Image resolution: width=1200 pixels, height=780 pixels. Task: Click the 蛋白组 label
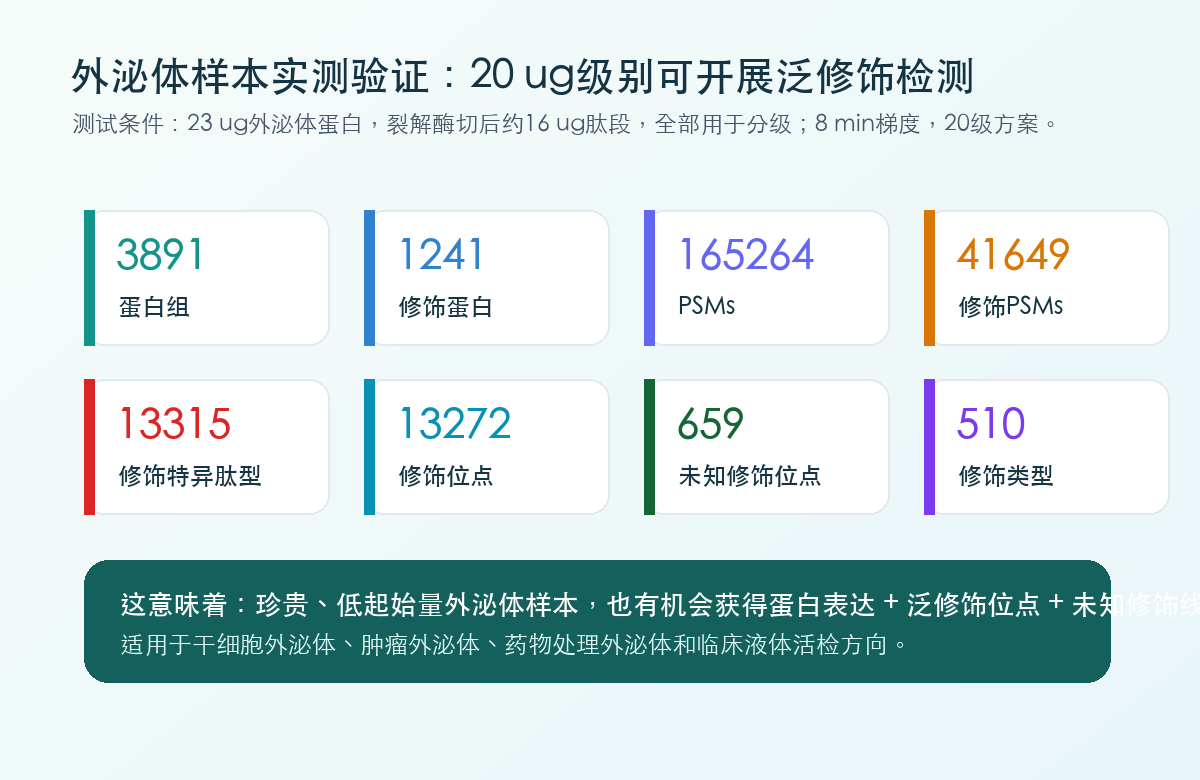tap(154, 307)
